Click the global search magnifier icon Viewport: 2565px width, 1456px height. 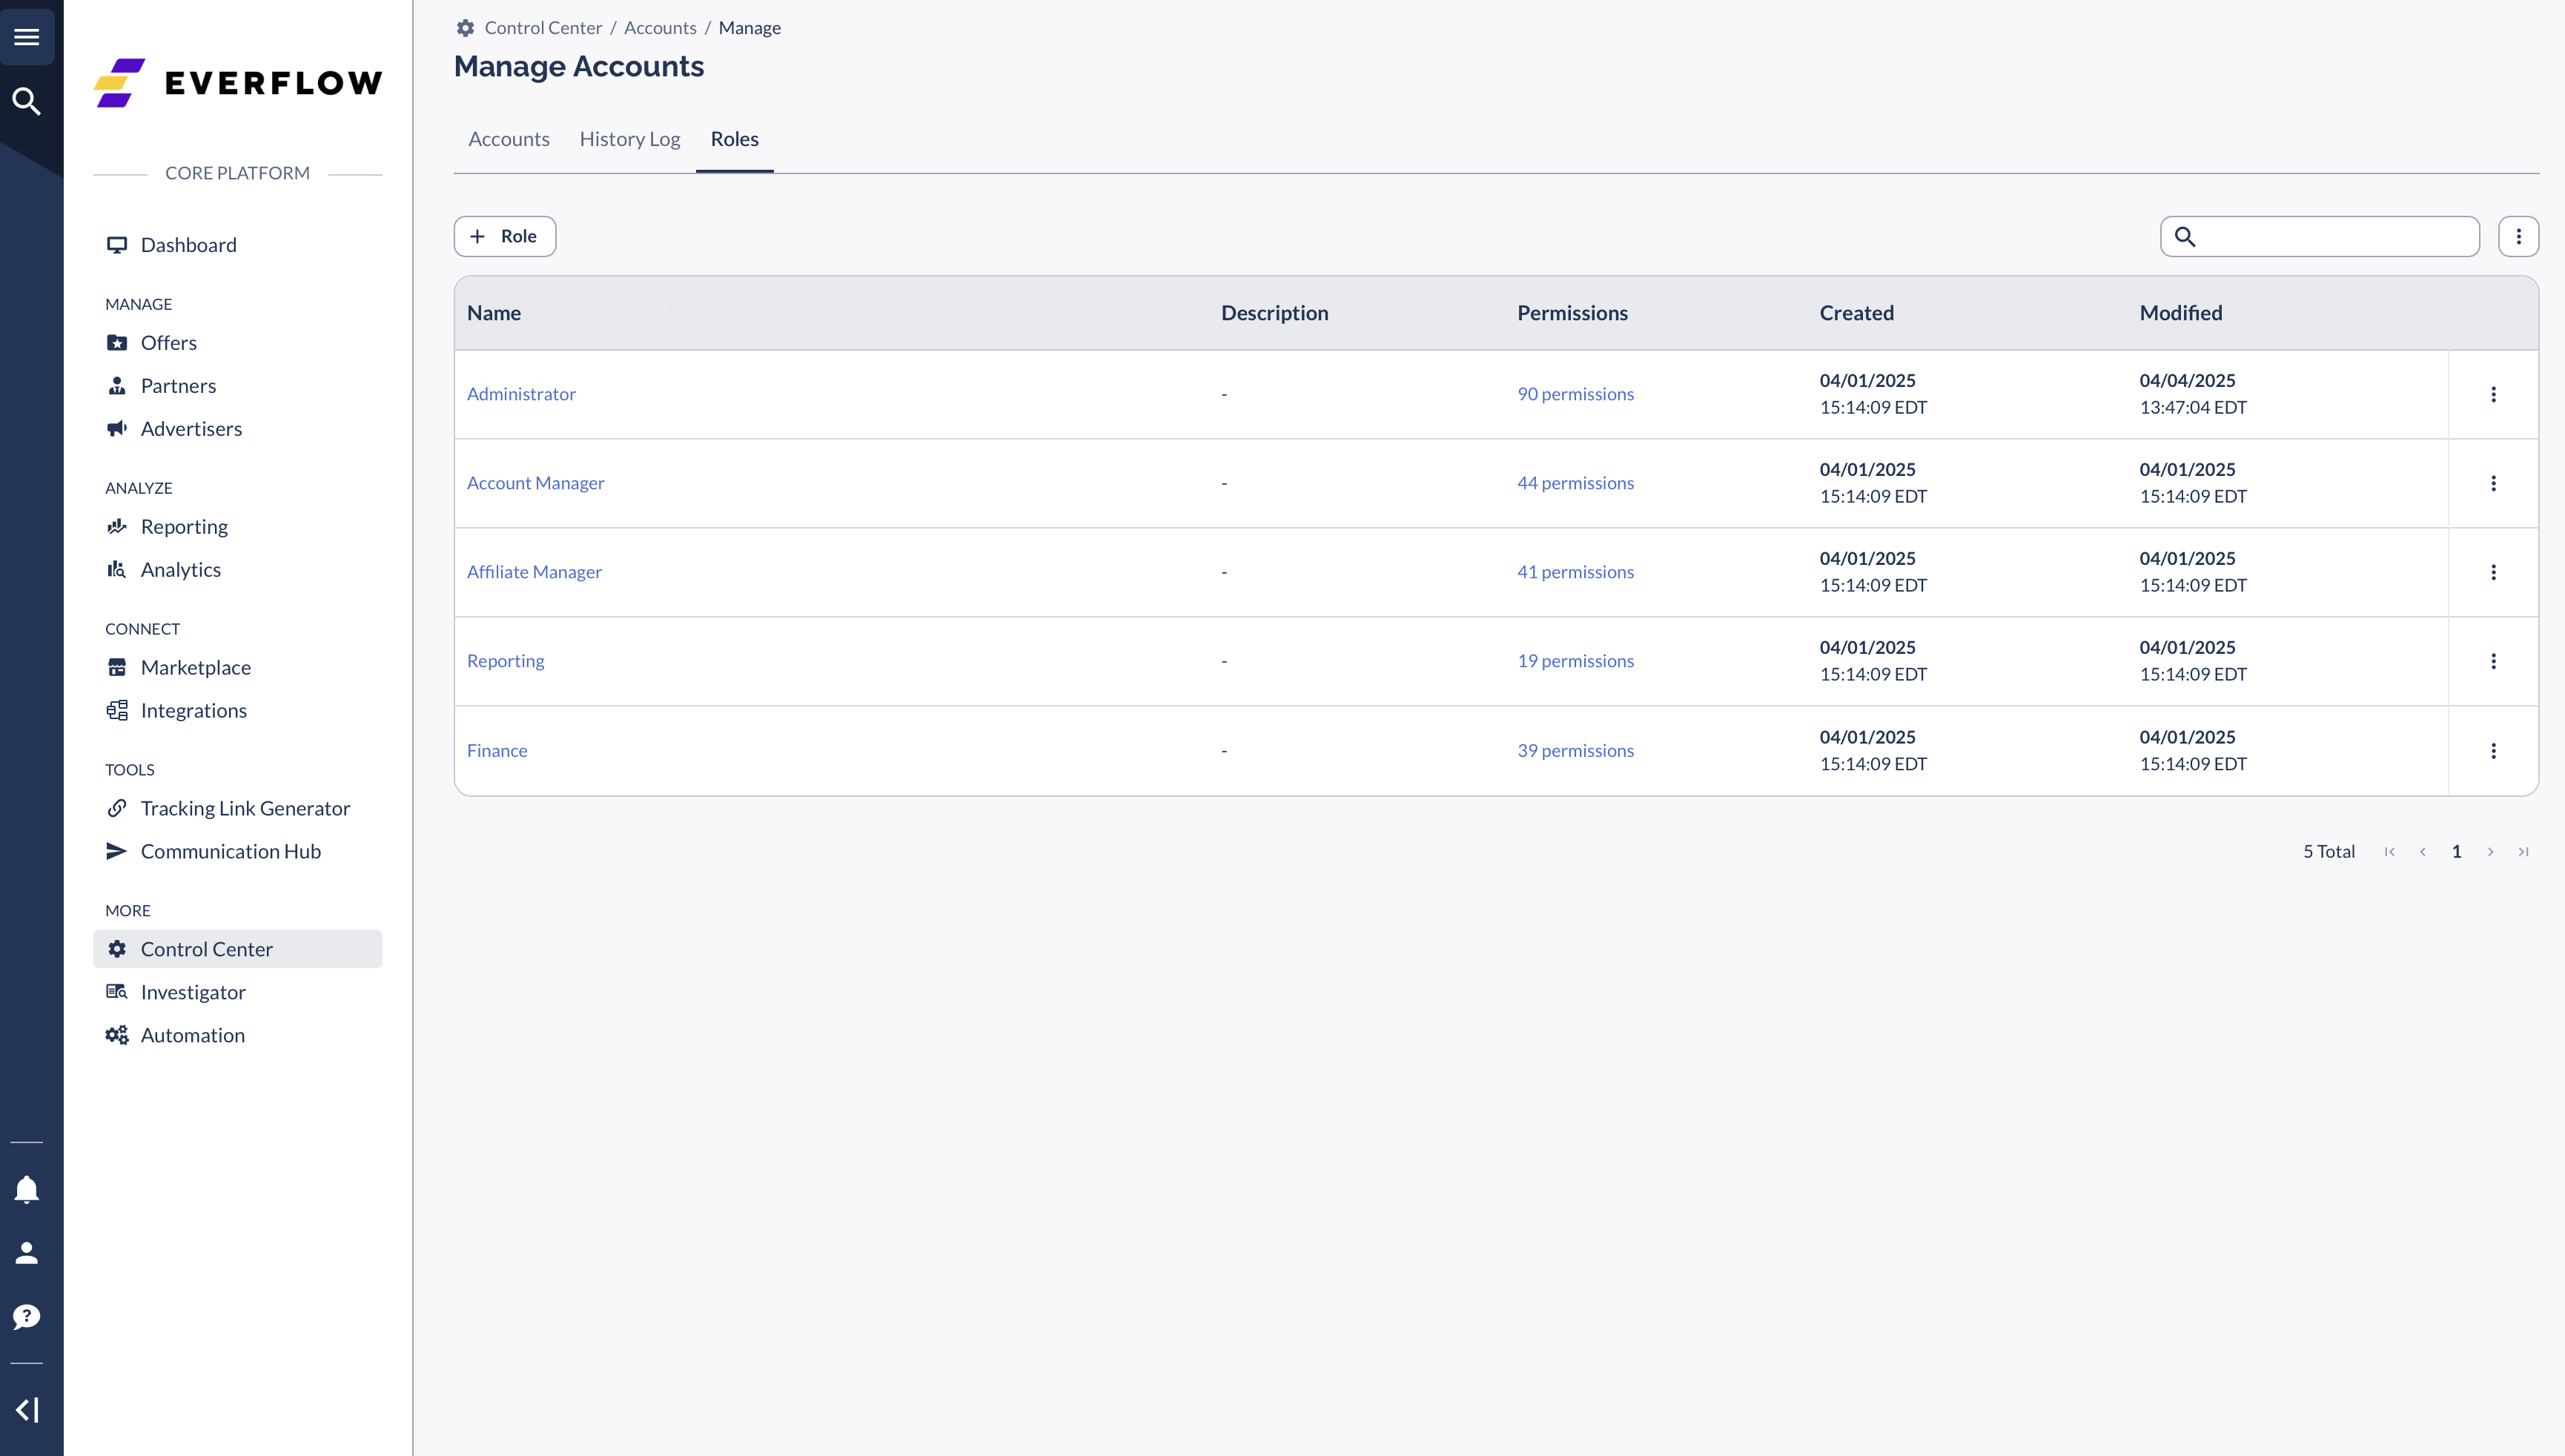pos(27,101)
